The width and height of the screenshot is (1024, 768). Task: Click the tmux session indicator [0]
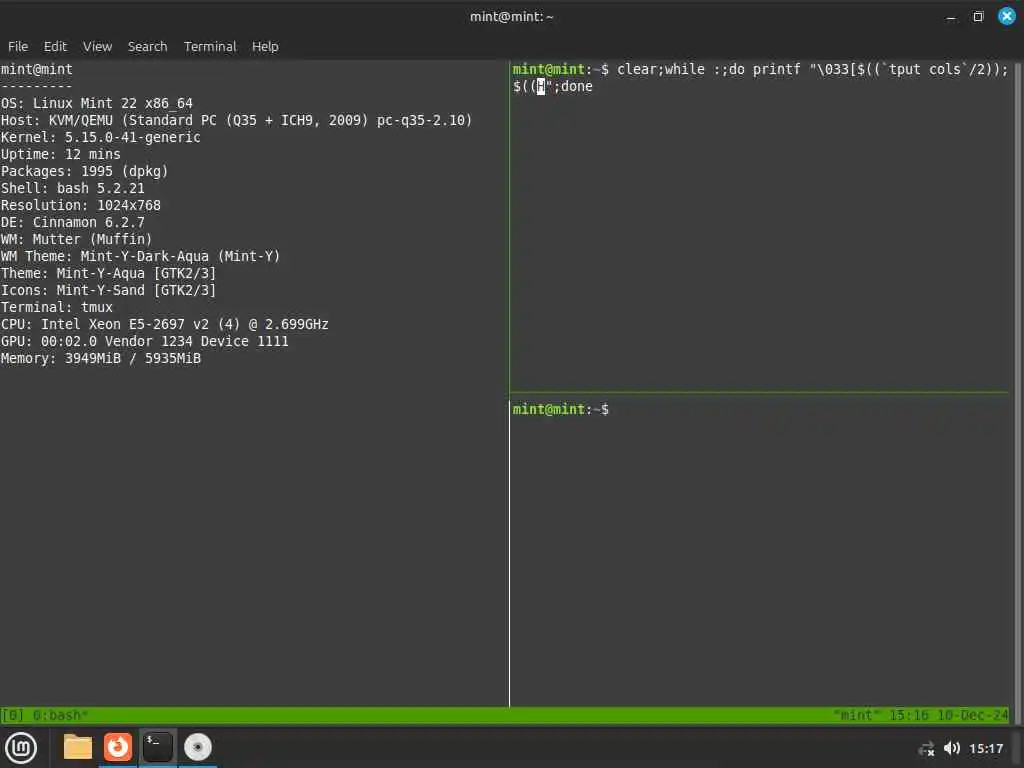coord(12,715)
